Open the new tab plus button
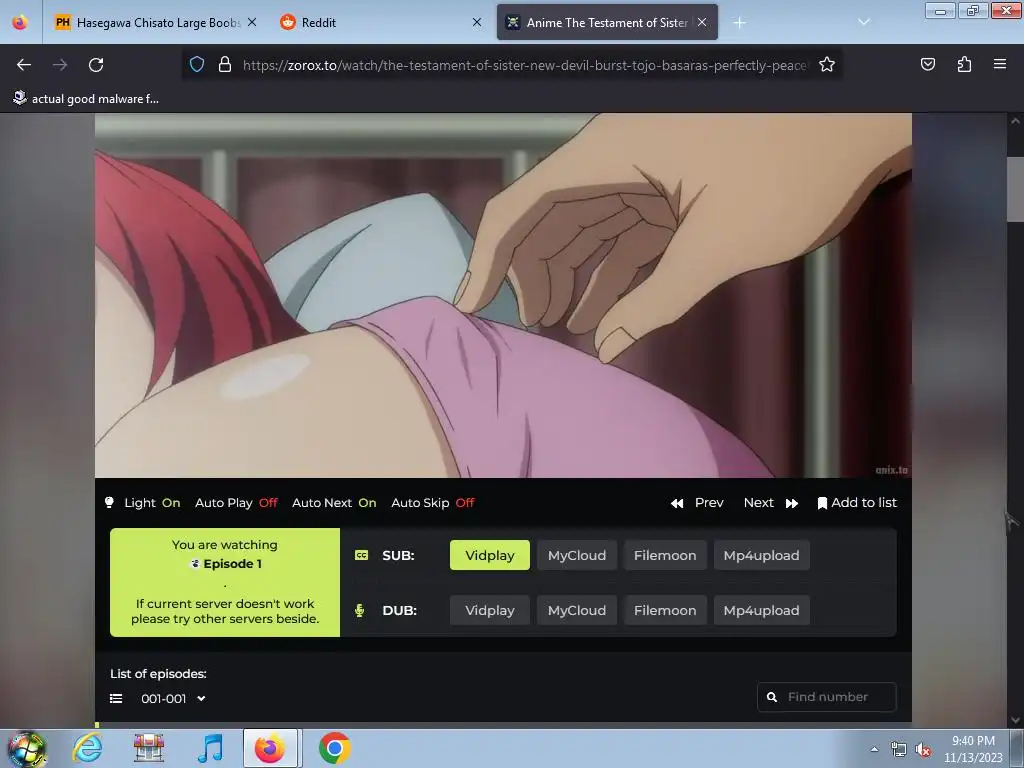 pyautogui.click(x=739, y=23)
